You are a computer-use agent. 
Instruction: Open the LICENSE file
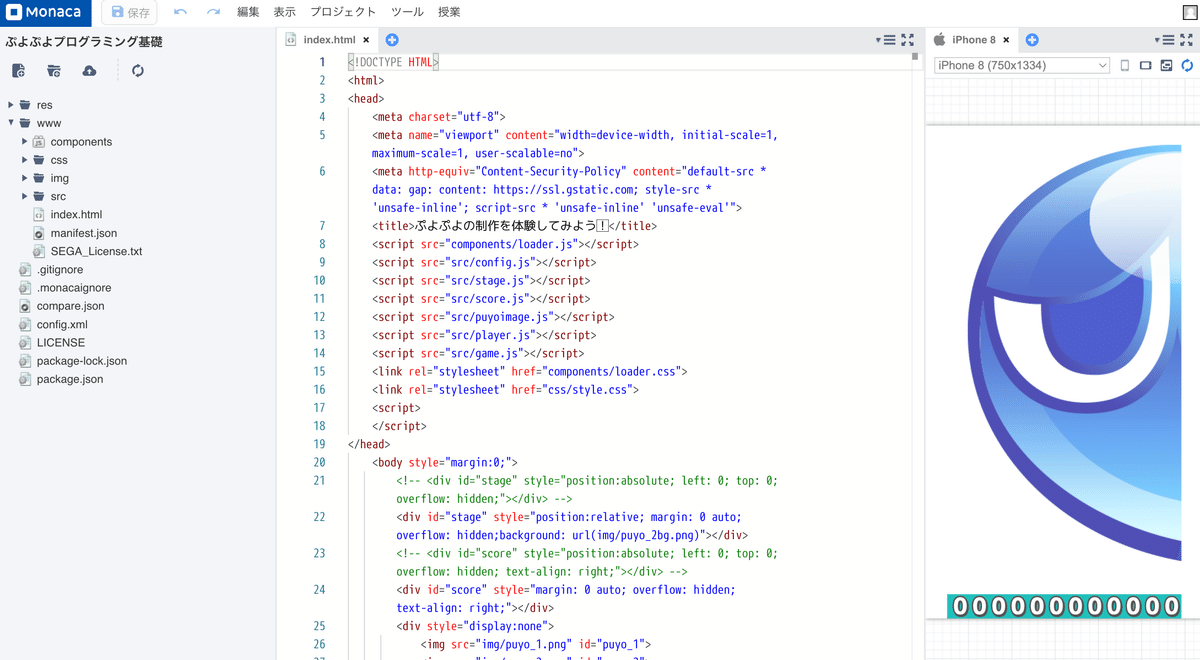[60, 342]
